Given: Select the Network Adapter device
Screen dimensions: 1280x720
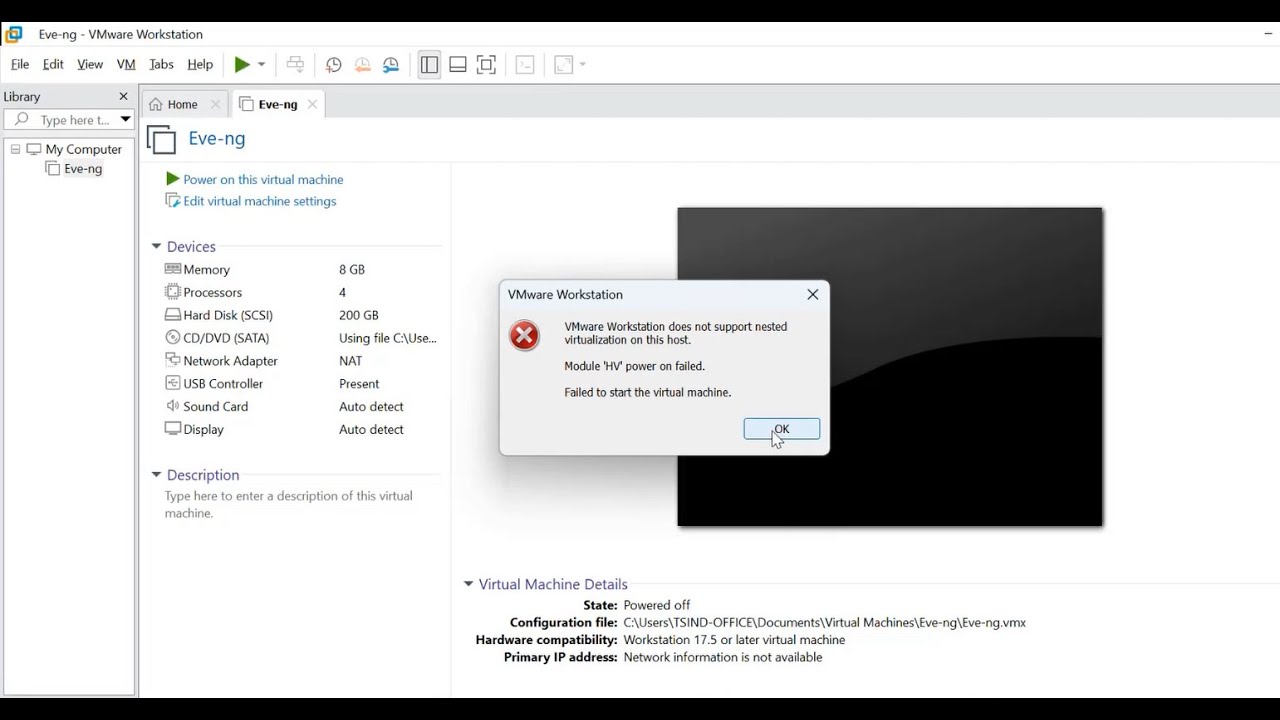Looking at the screenshot, I should (x=300, y=361).
